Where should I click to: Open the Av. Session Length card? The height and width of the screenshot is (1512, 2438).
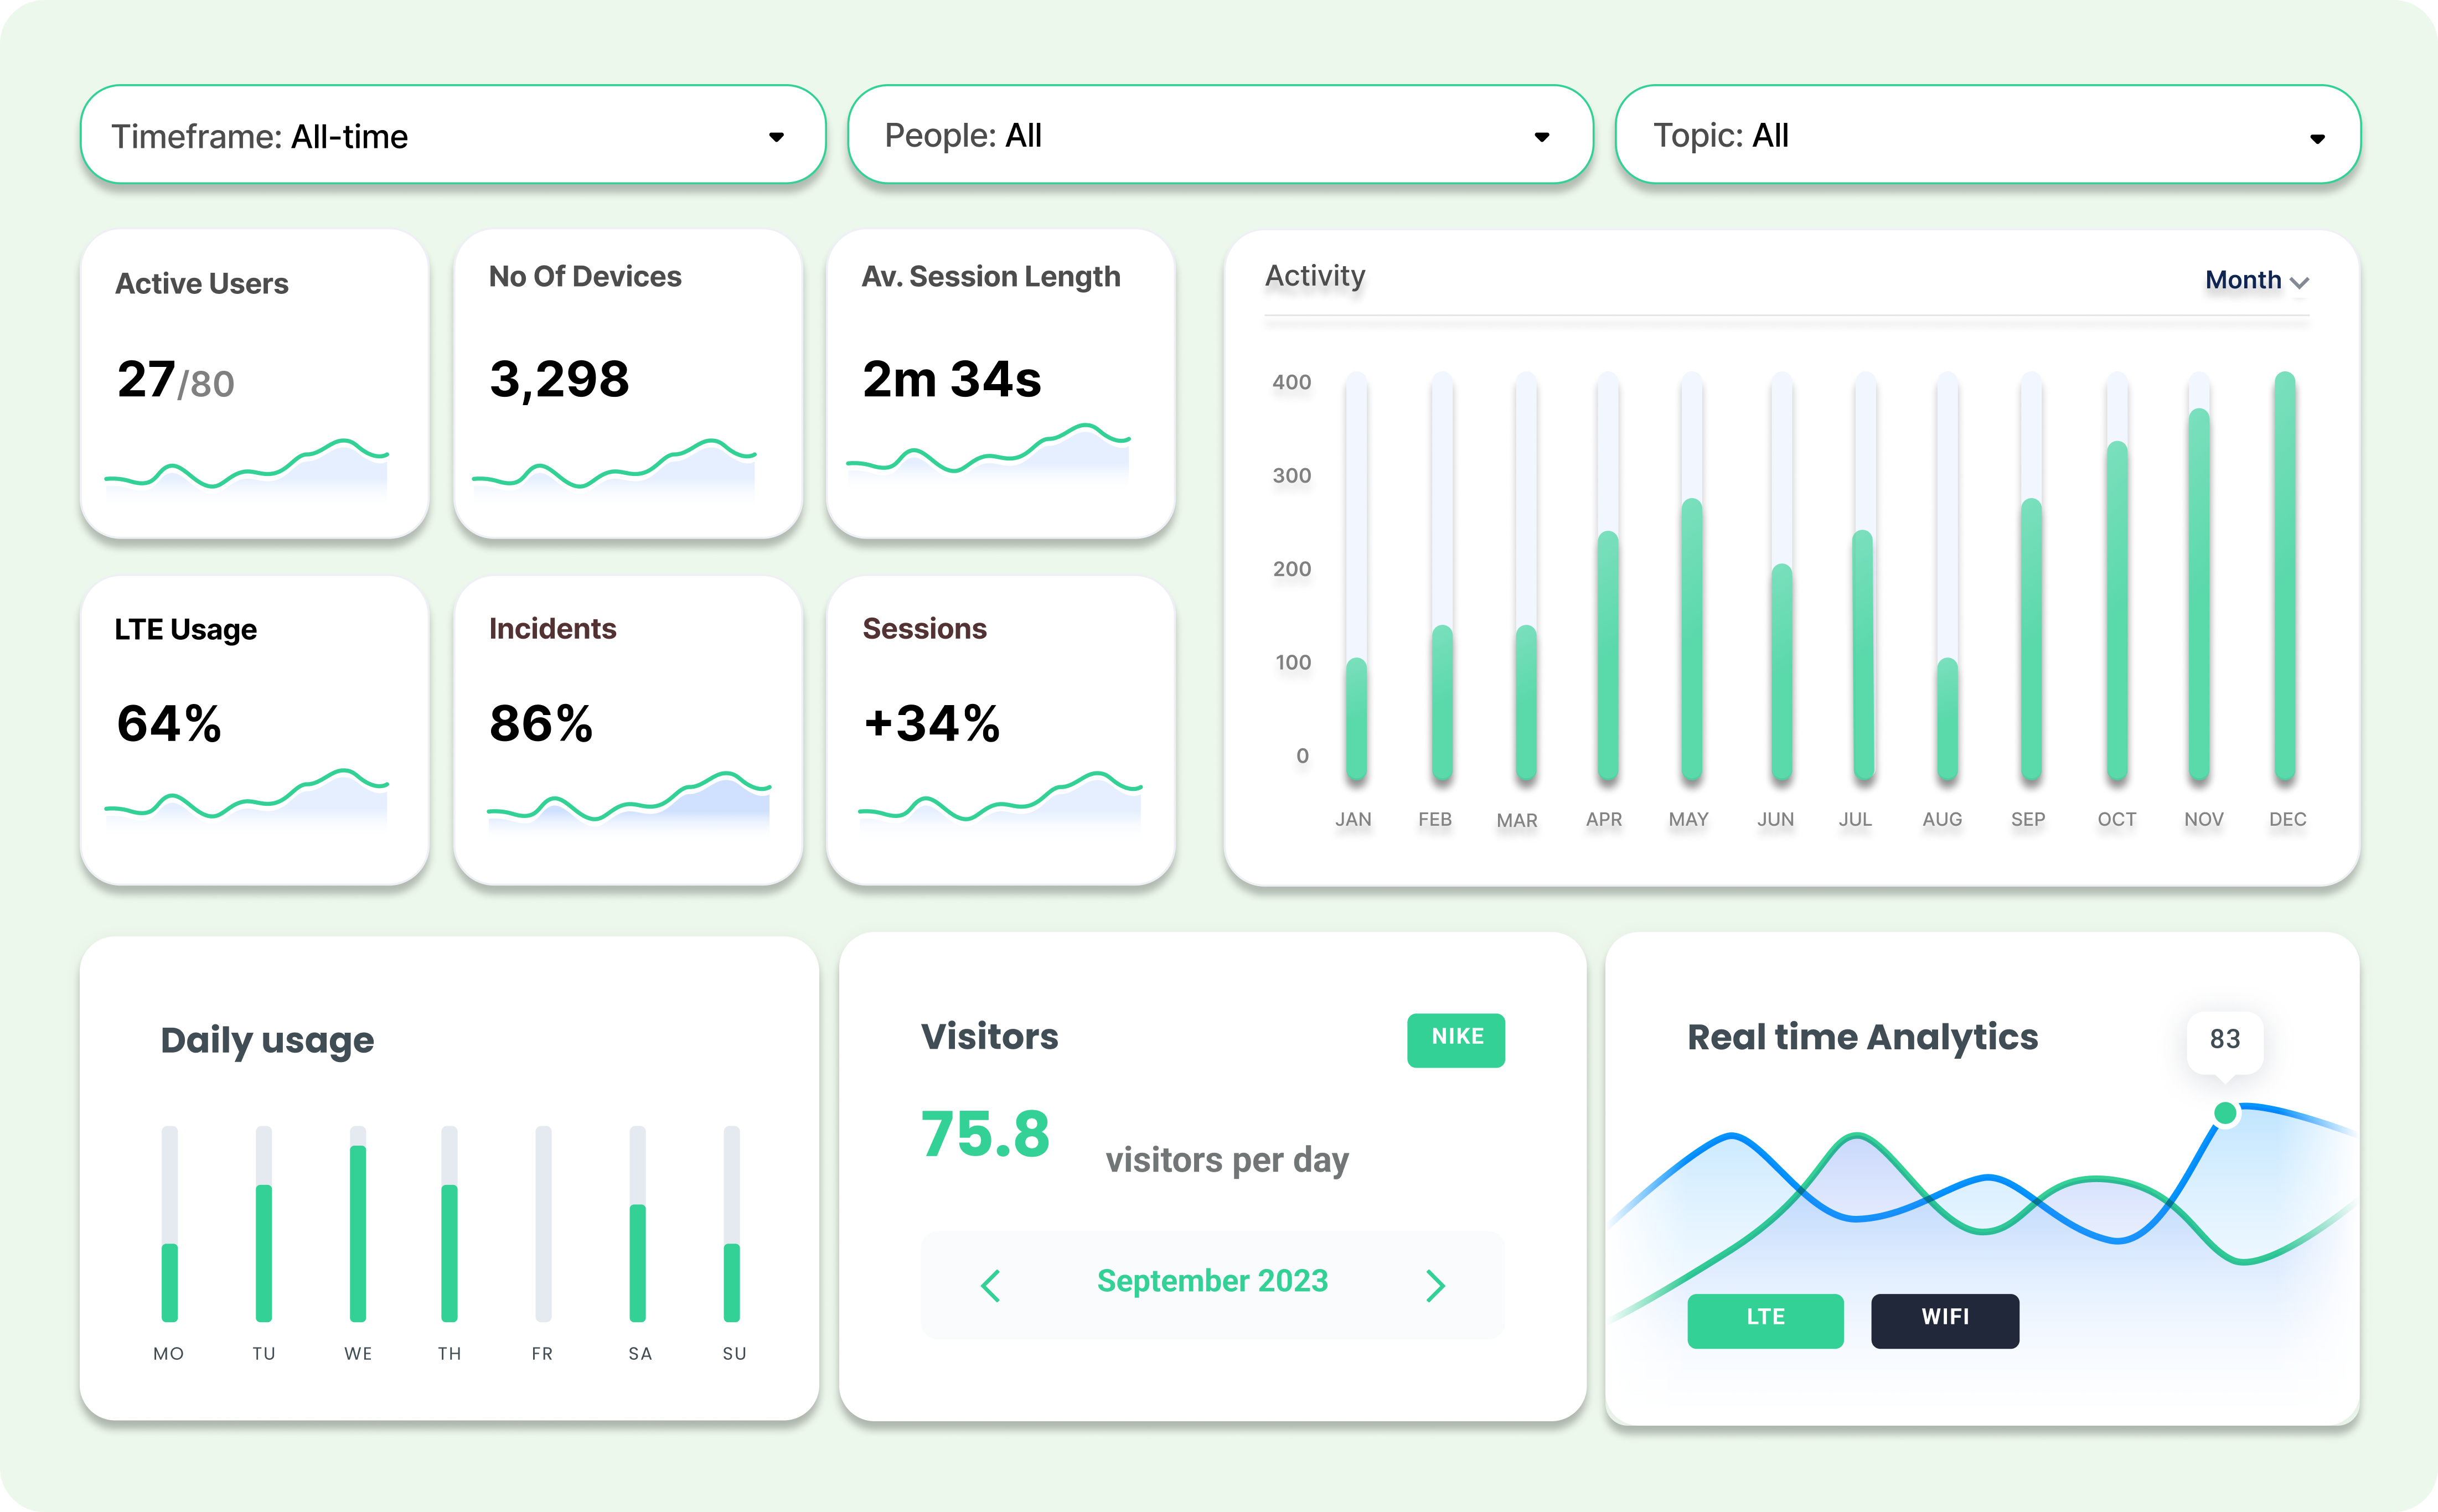[x=1001, y=384]
